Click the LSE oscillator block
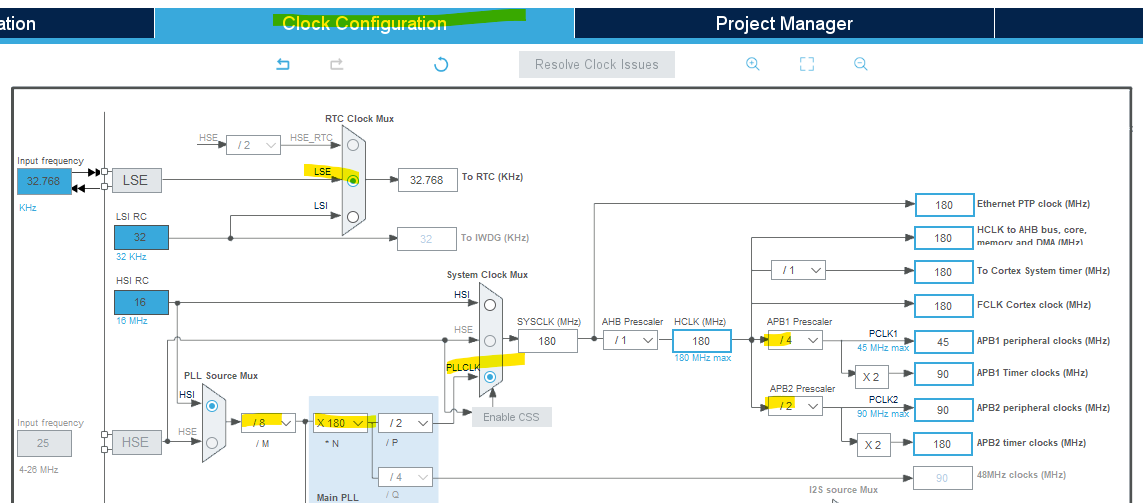Screen dimensions: 1143x503 [x=136, y=180]
